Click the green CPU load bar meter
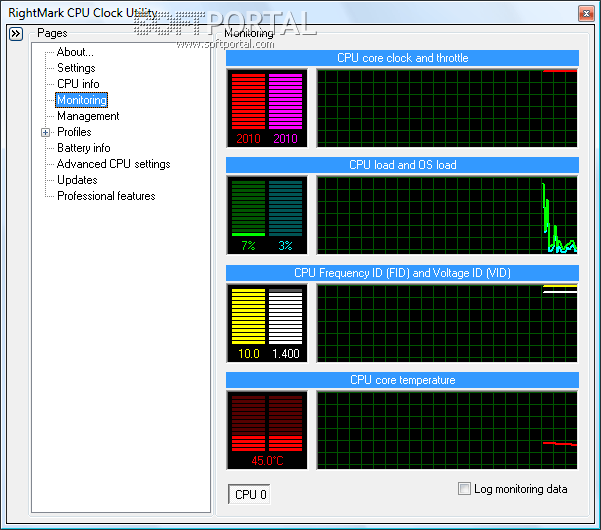Screen dimensions: 601x530 click(248, 208)
